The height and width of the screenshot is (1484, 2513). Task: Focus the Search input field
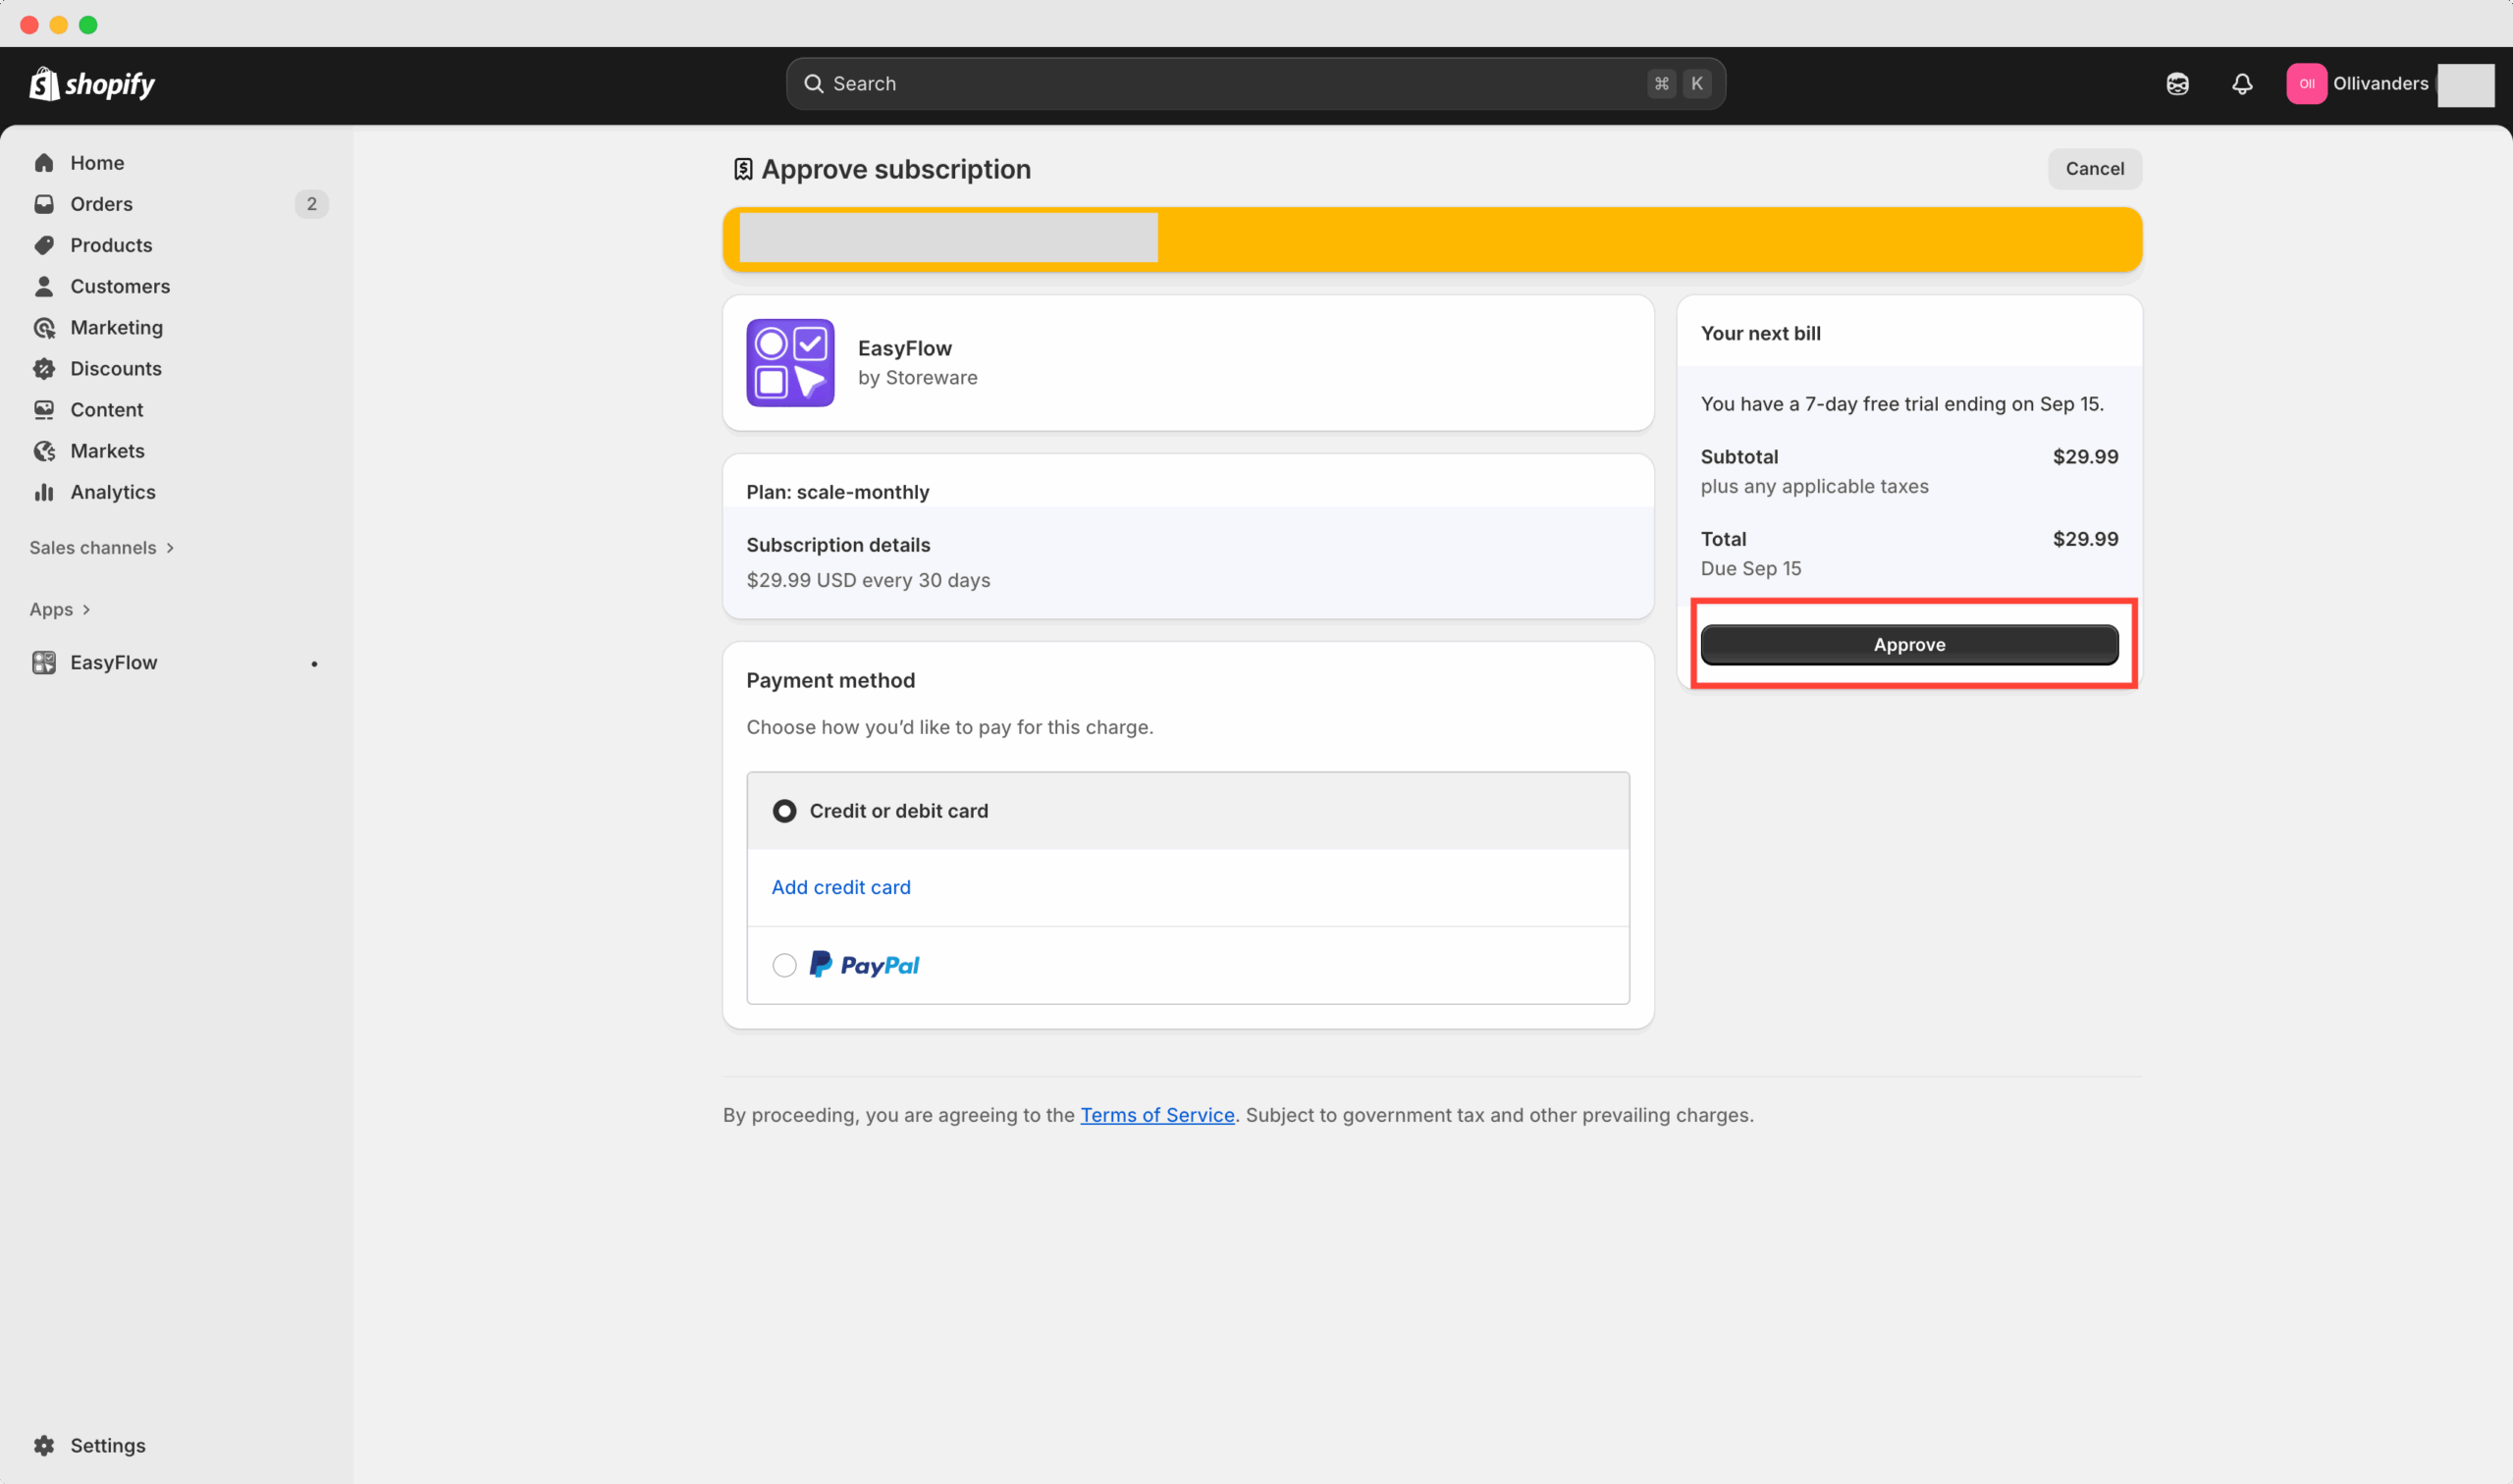click(1255, 84)
